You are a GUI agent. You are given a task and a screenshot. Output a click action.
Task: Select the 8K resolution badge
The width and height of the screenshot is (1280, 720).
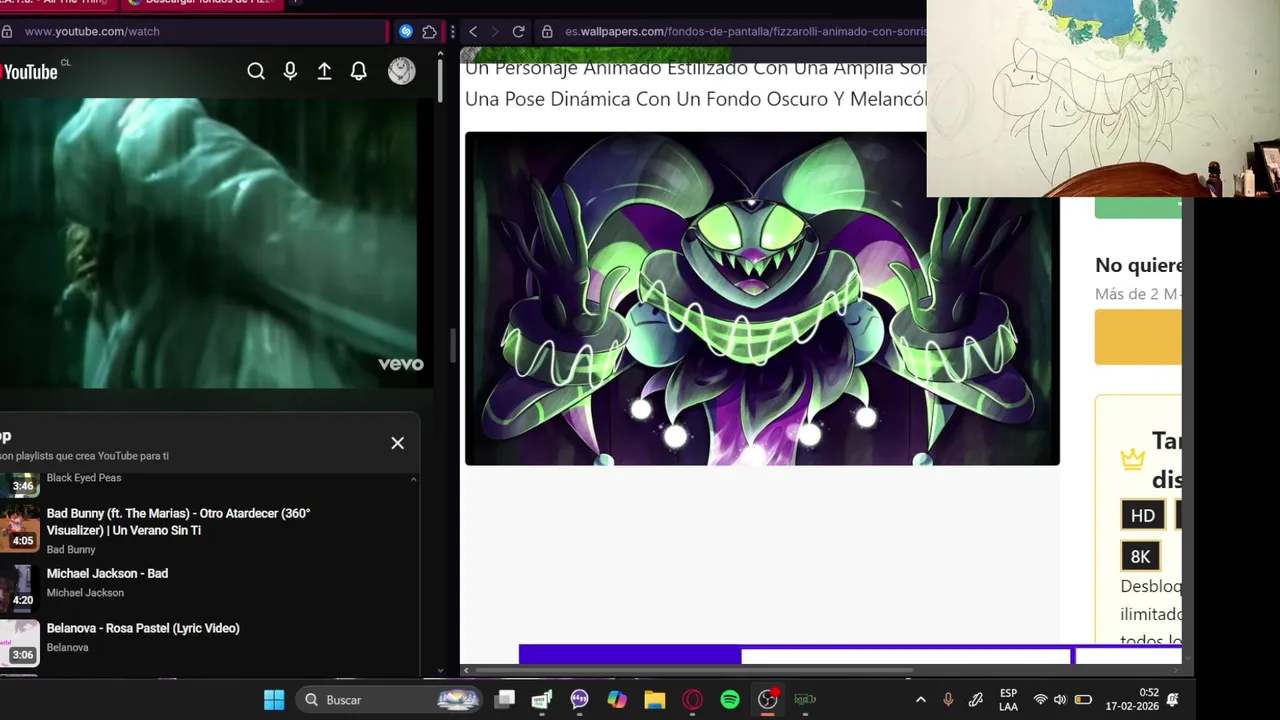point(1140,557)
